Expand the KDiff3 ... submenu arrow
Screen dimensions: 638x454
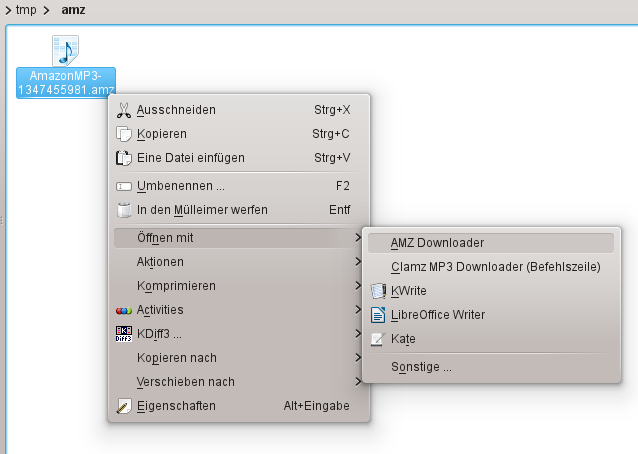point(358,334)
